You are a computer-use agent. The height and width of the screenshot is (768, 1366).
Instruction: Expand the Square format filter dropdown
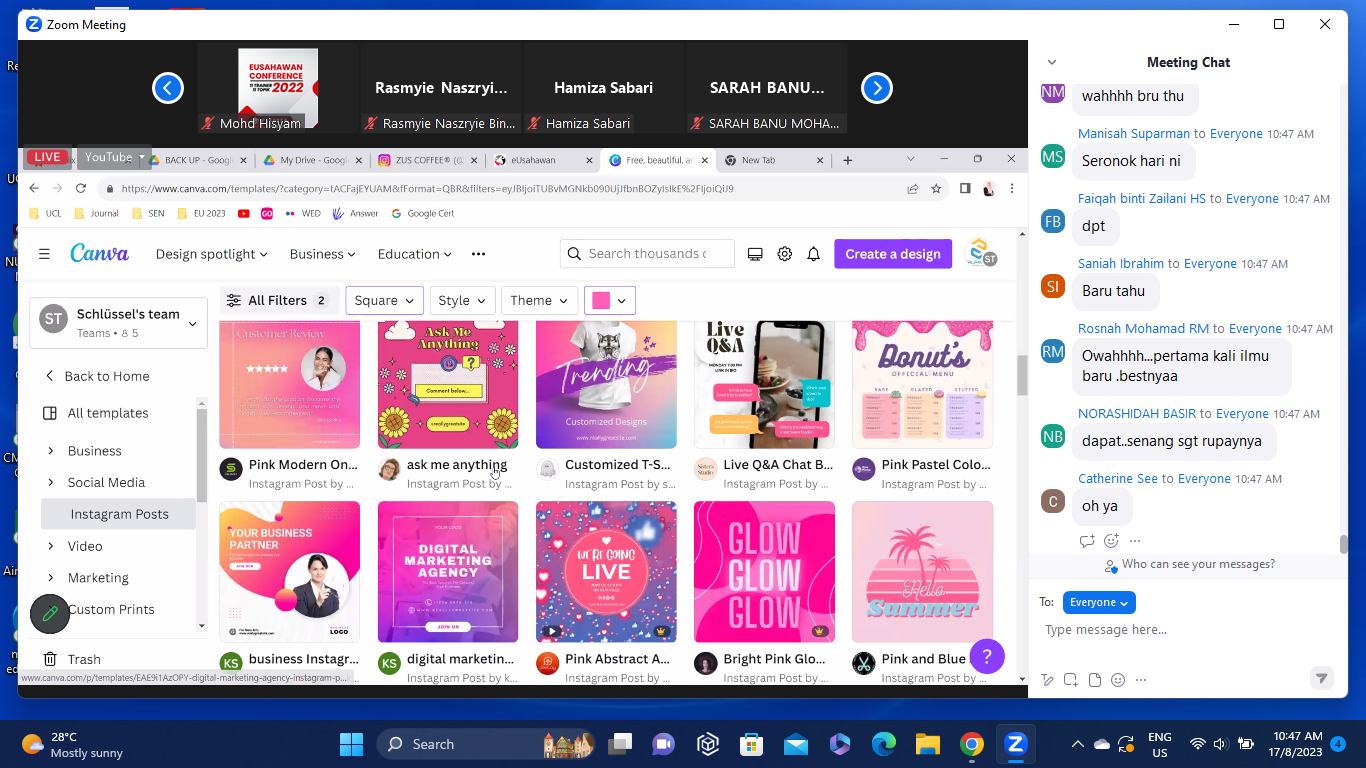[x=384, y=300]
